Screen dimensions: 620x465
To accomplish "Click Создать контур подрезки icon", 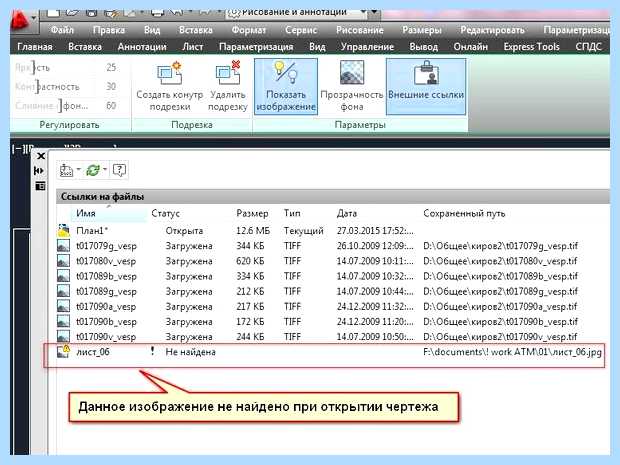I will click(169, 73).
